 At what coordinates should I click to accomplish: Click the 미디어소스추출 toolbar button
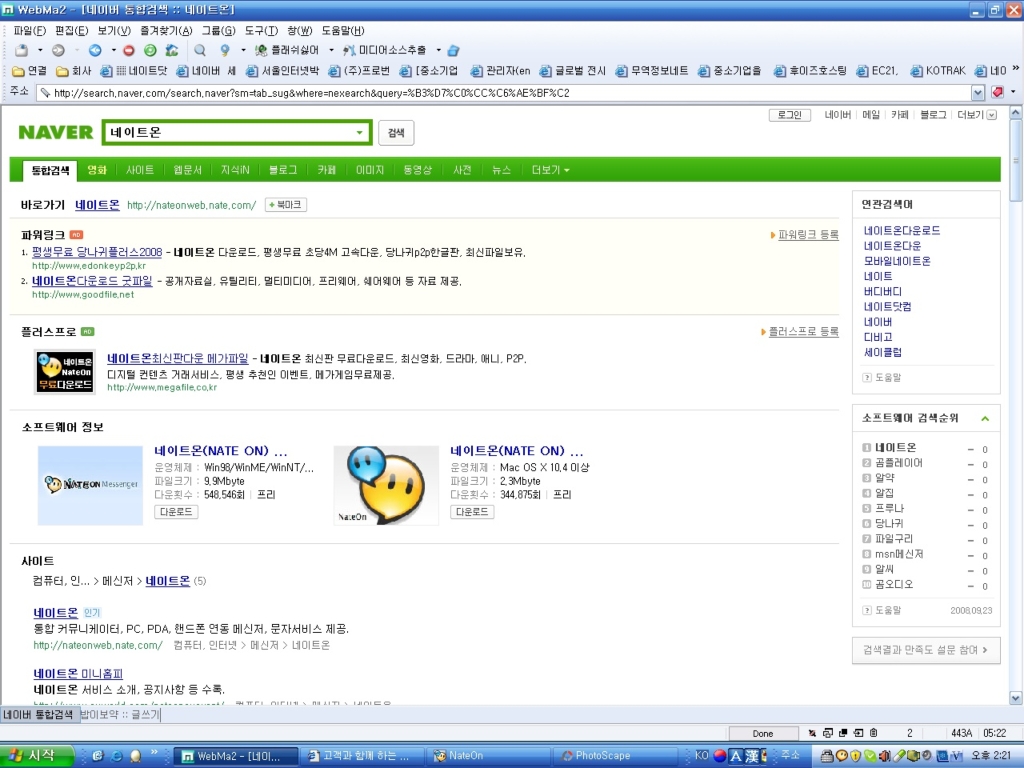(x=385, y=50)
